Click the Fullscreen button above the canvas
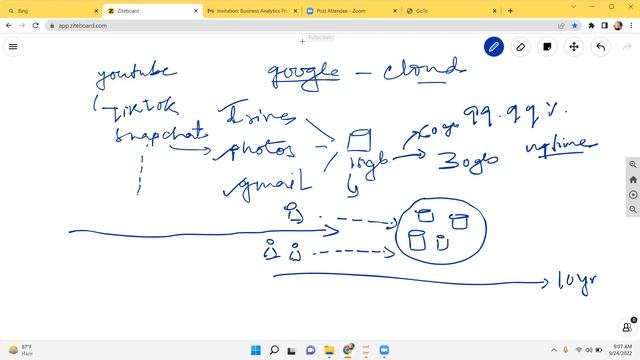 (x=320, y=38)
